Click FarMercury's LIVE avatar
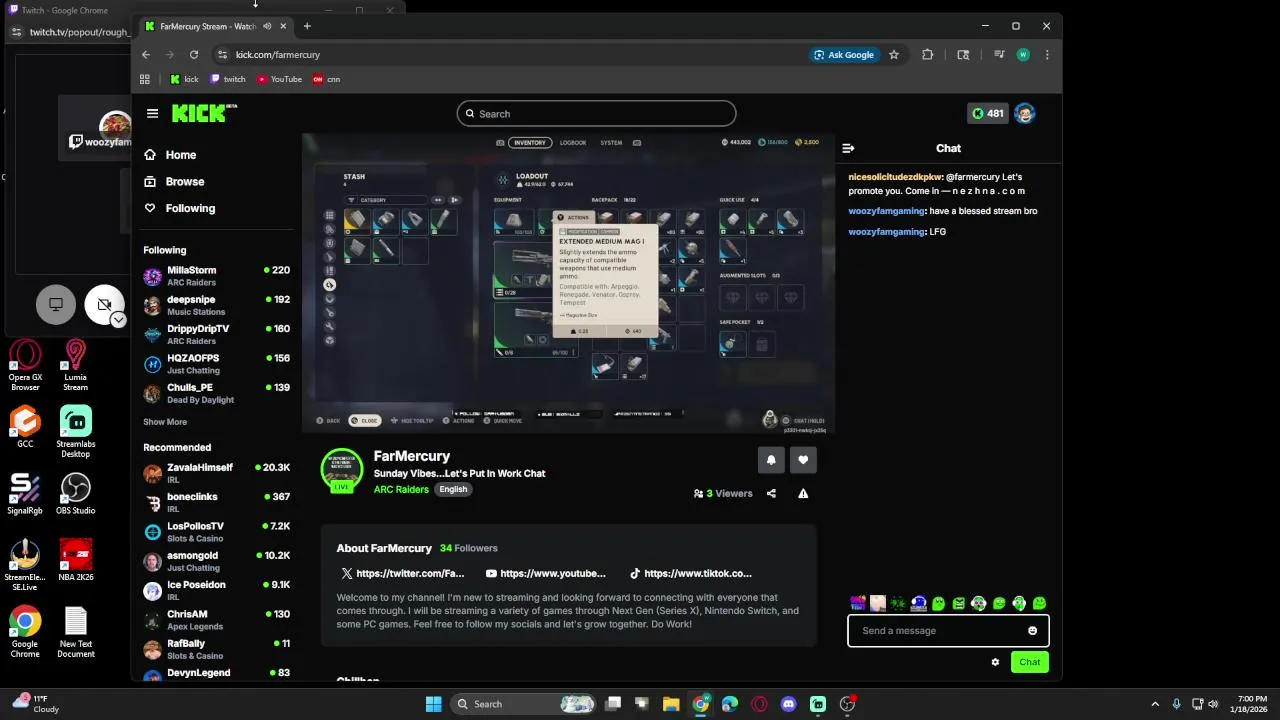The height and width of the screenshot is (720, 1280). pyautogui.click(x=342, y=471)
